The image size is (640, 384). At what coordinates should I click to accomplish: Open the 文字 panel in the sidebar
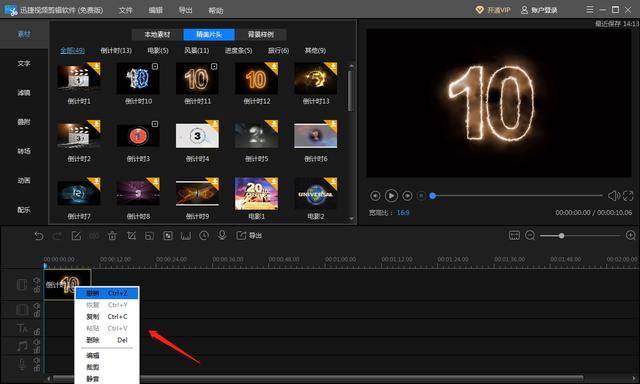point(24,63)
